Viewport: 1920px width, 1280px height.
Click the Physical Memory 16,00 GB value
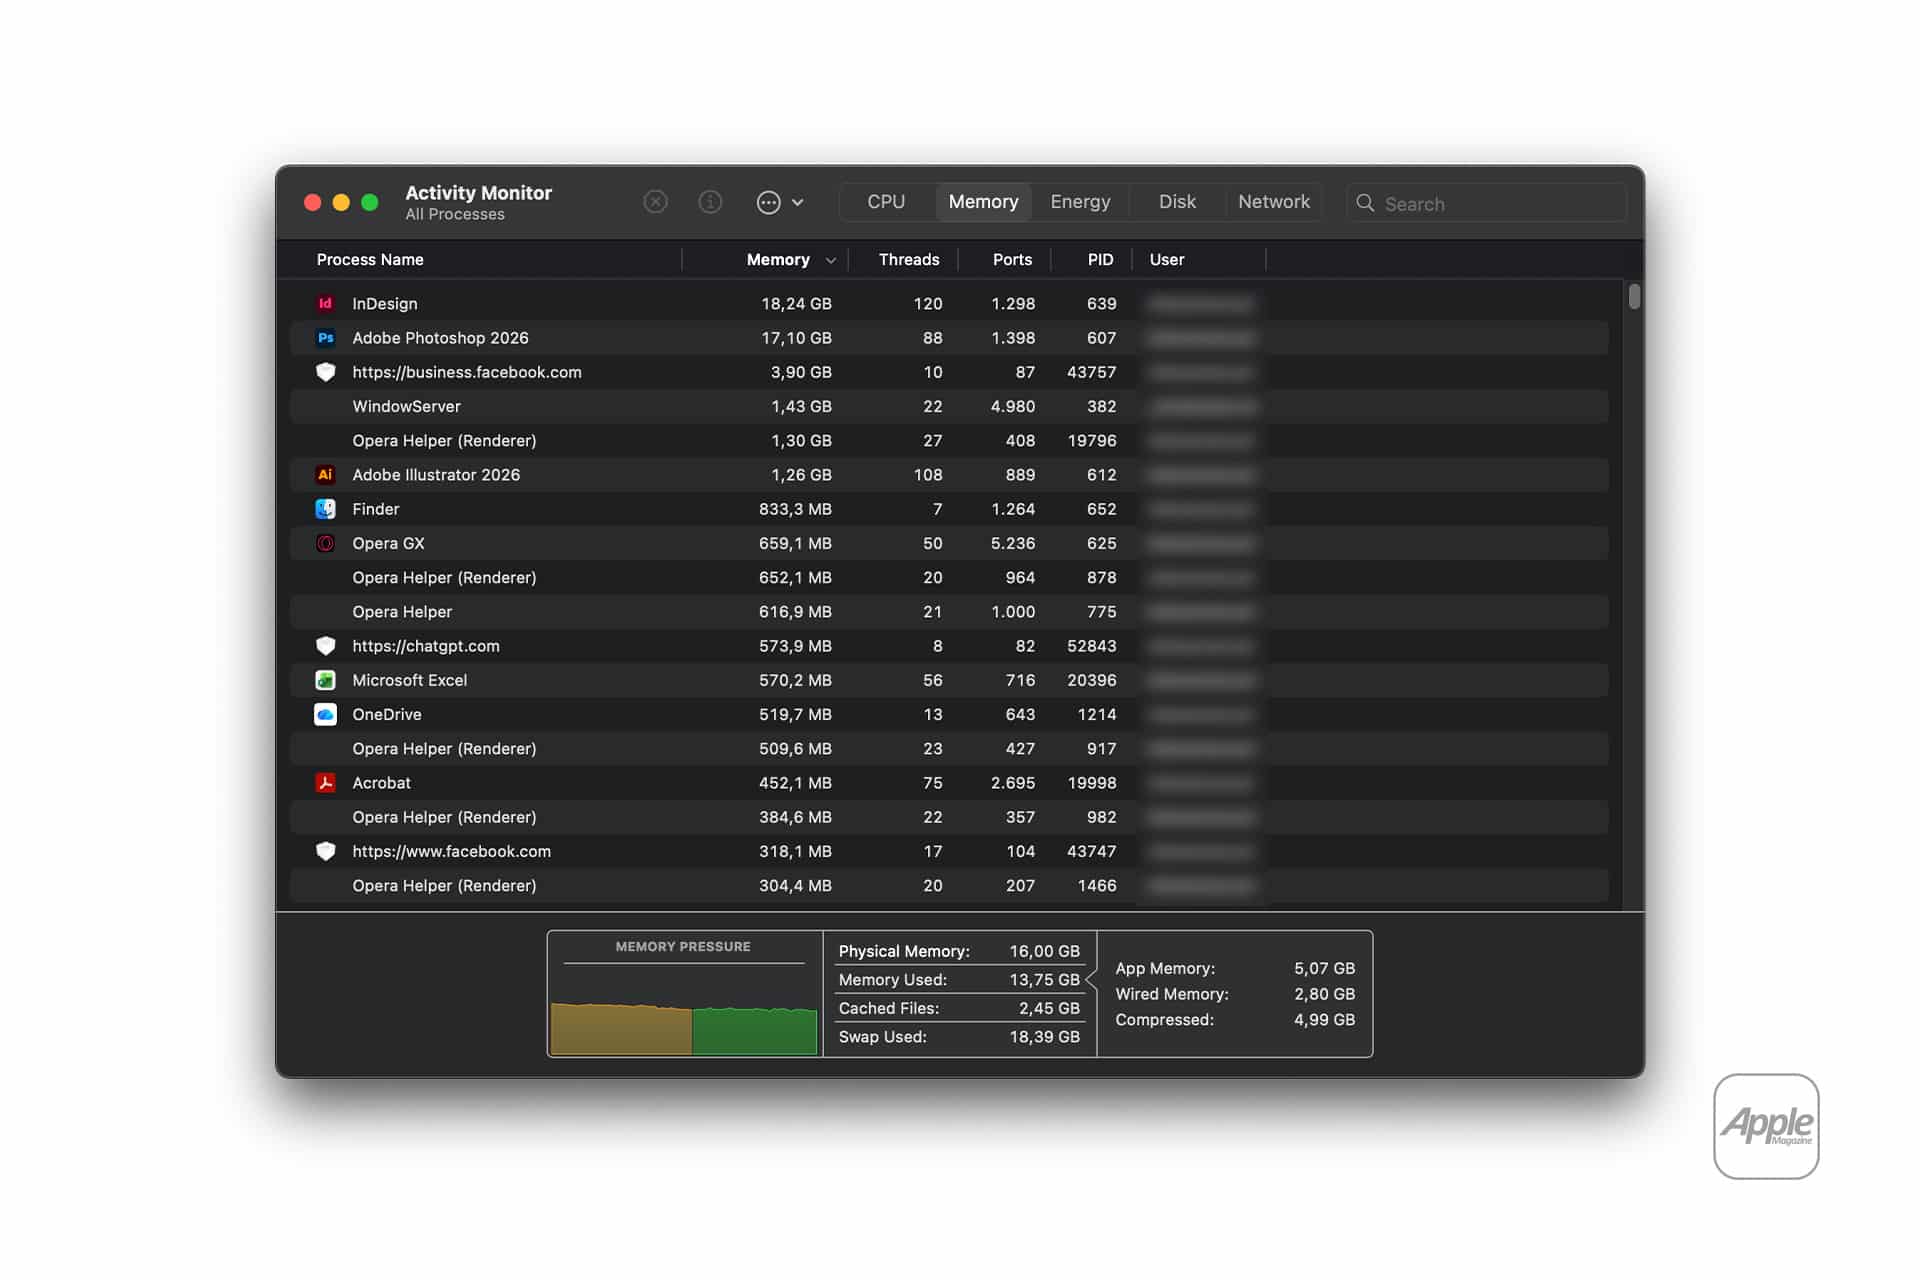click(x=1044, y=951)
